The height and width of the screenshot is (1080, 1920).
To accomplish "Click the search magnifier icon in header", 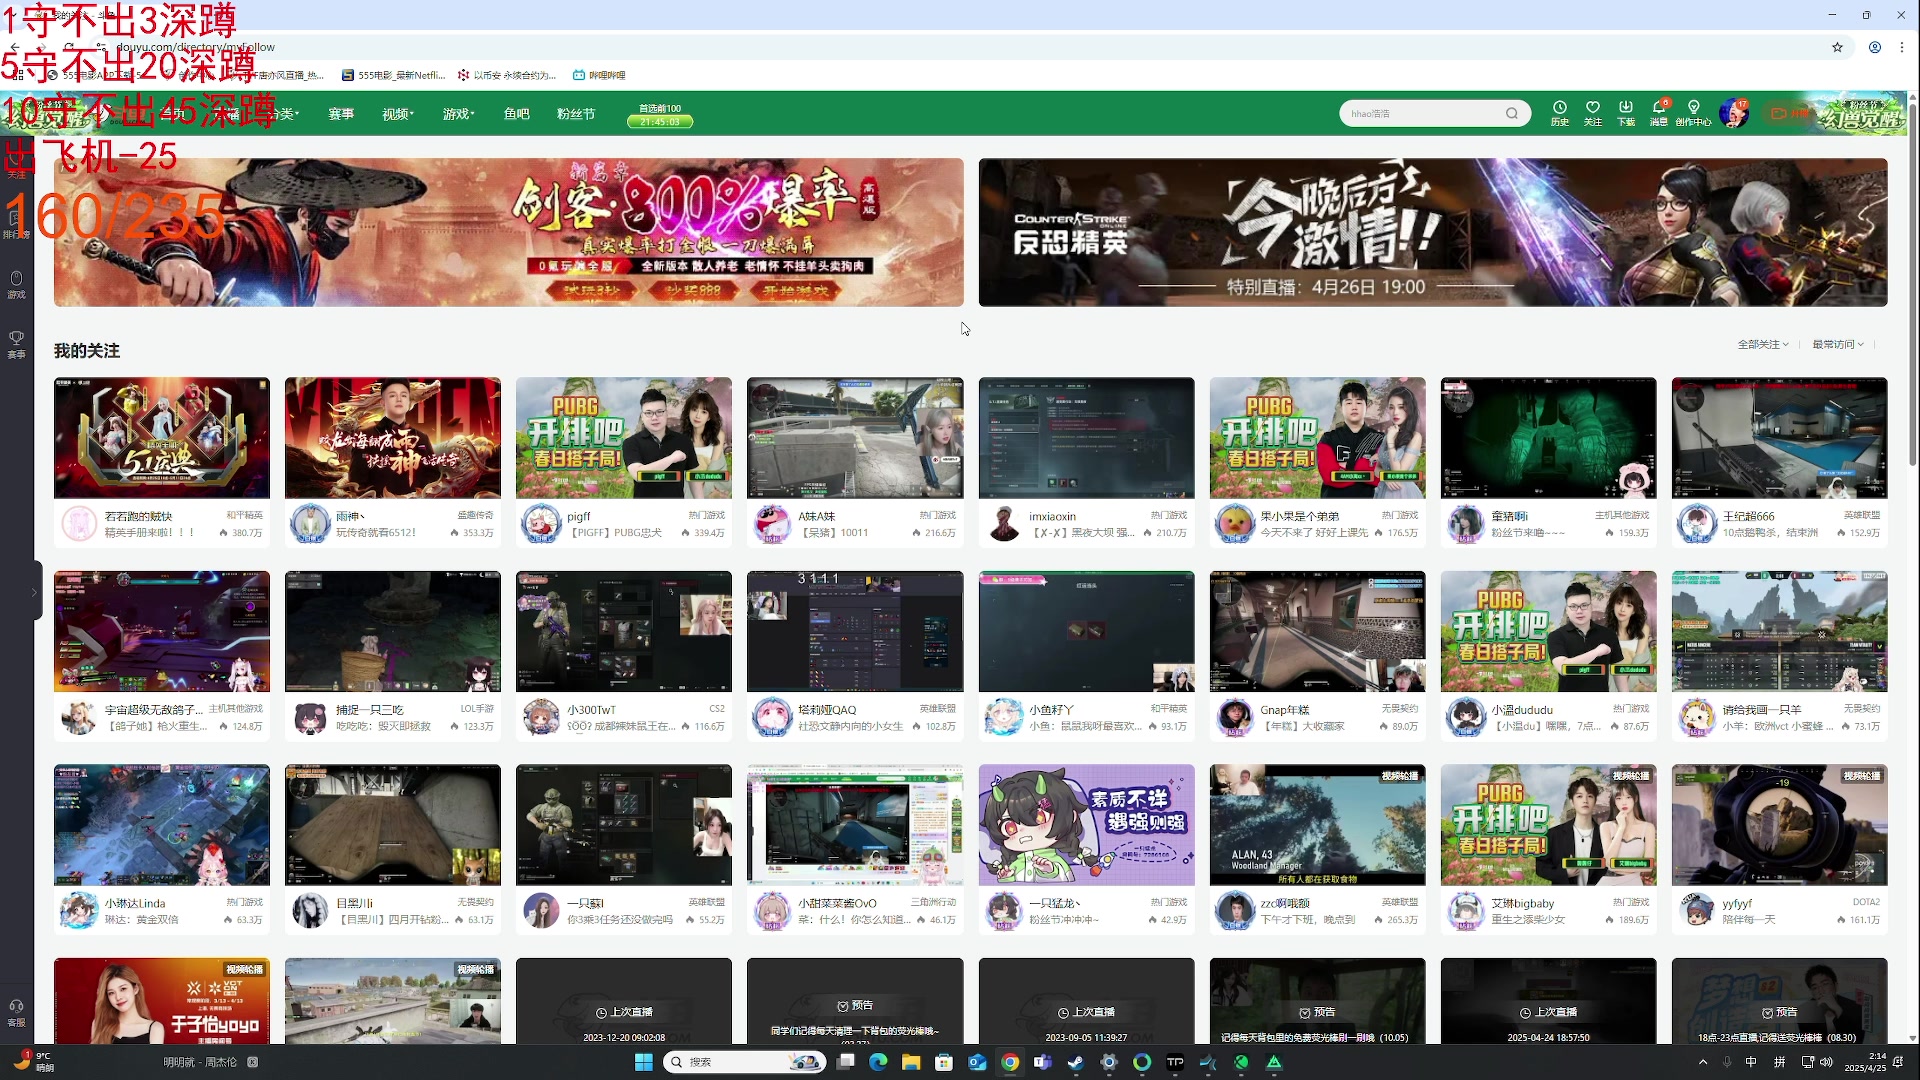I will point(1512,113).
